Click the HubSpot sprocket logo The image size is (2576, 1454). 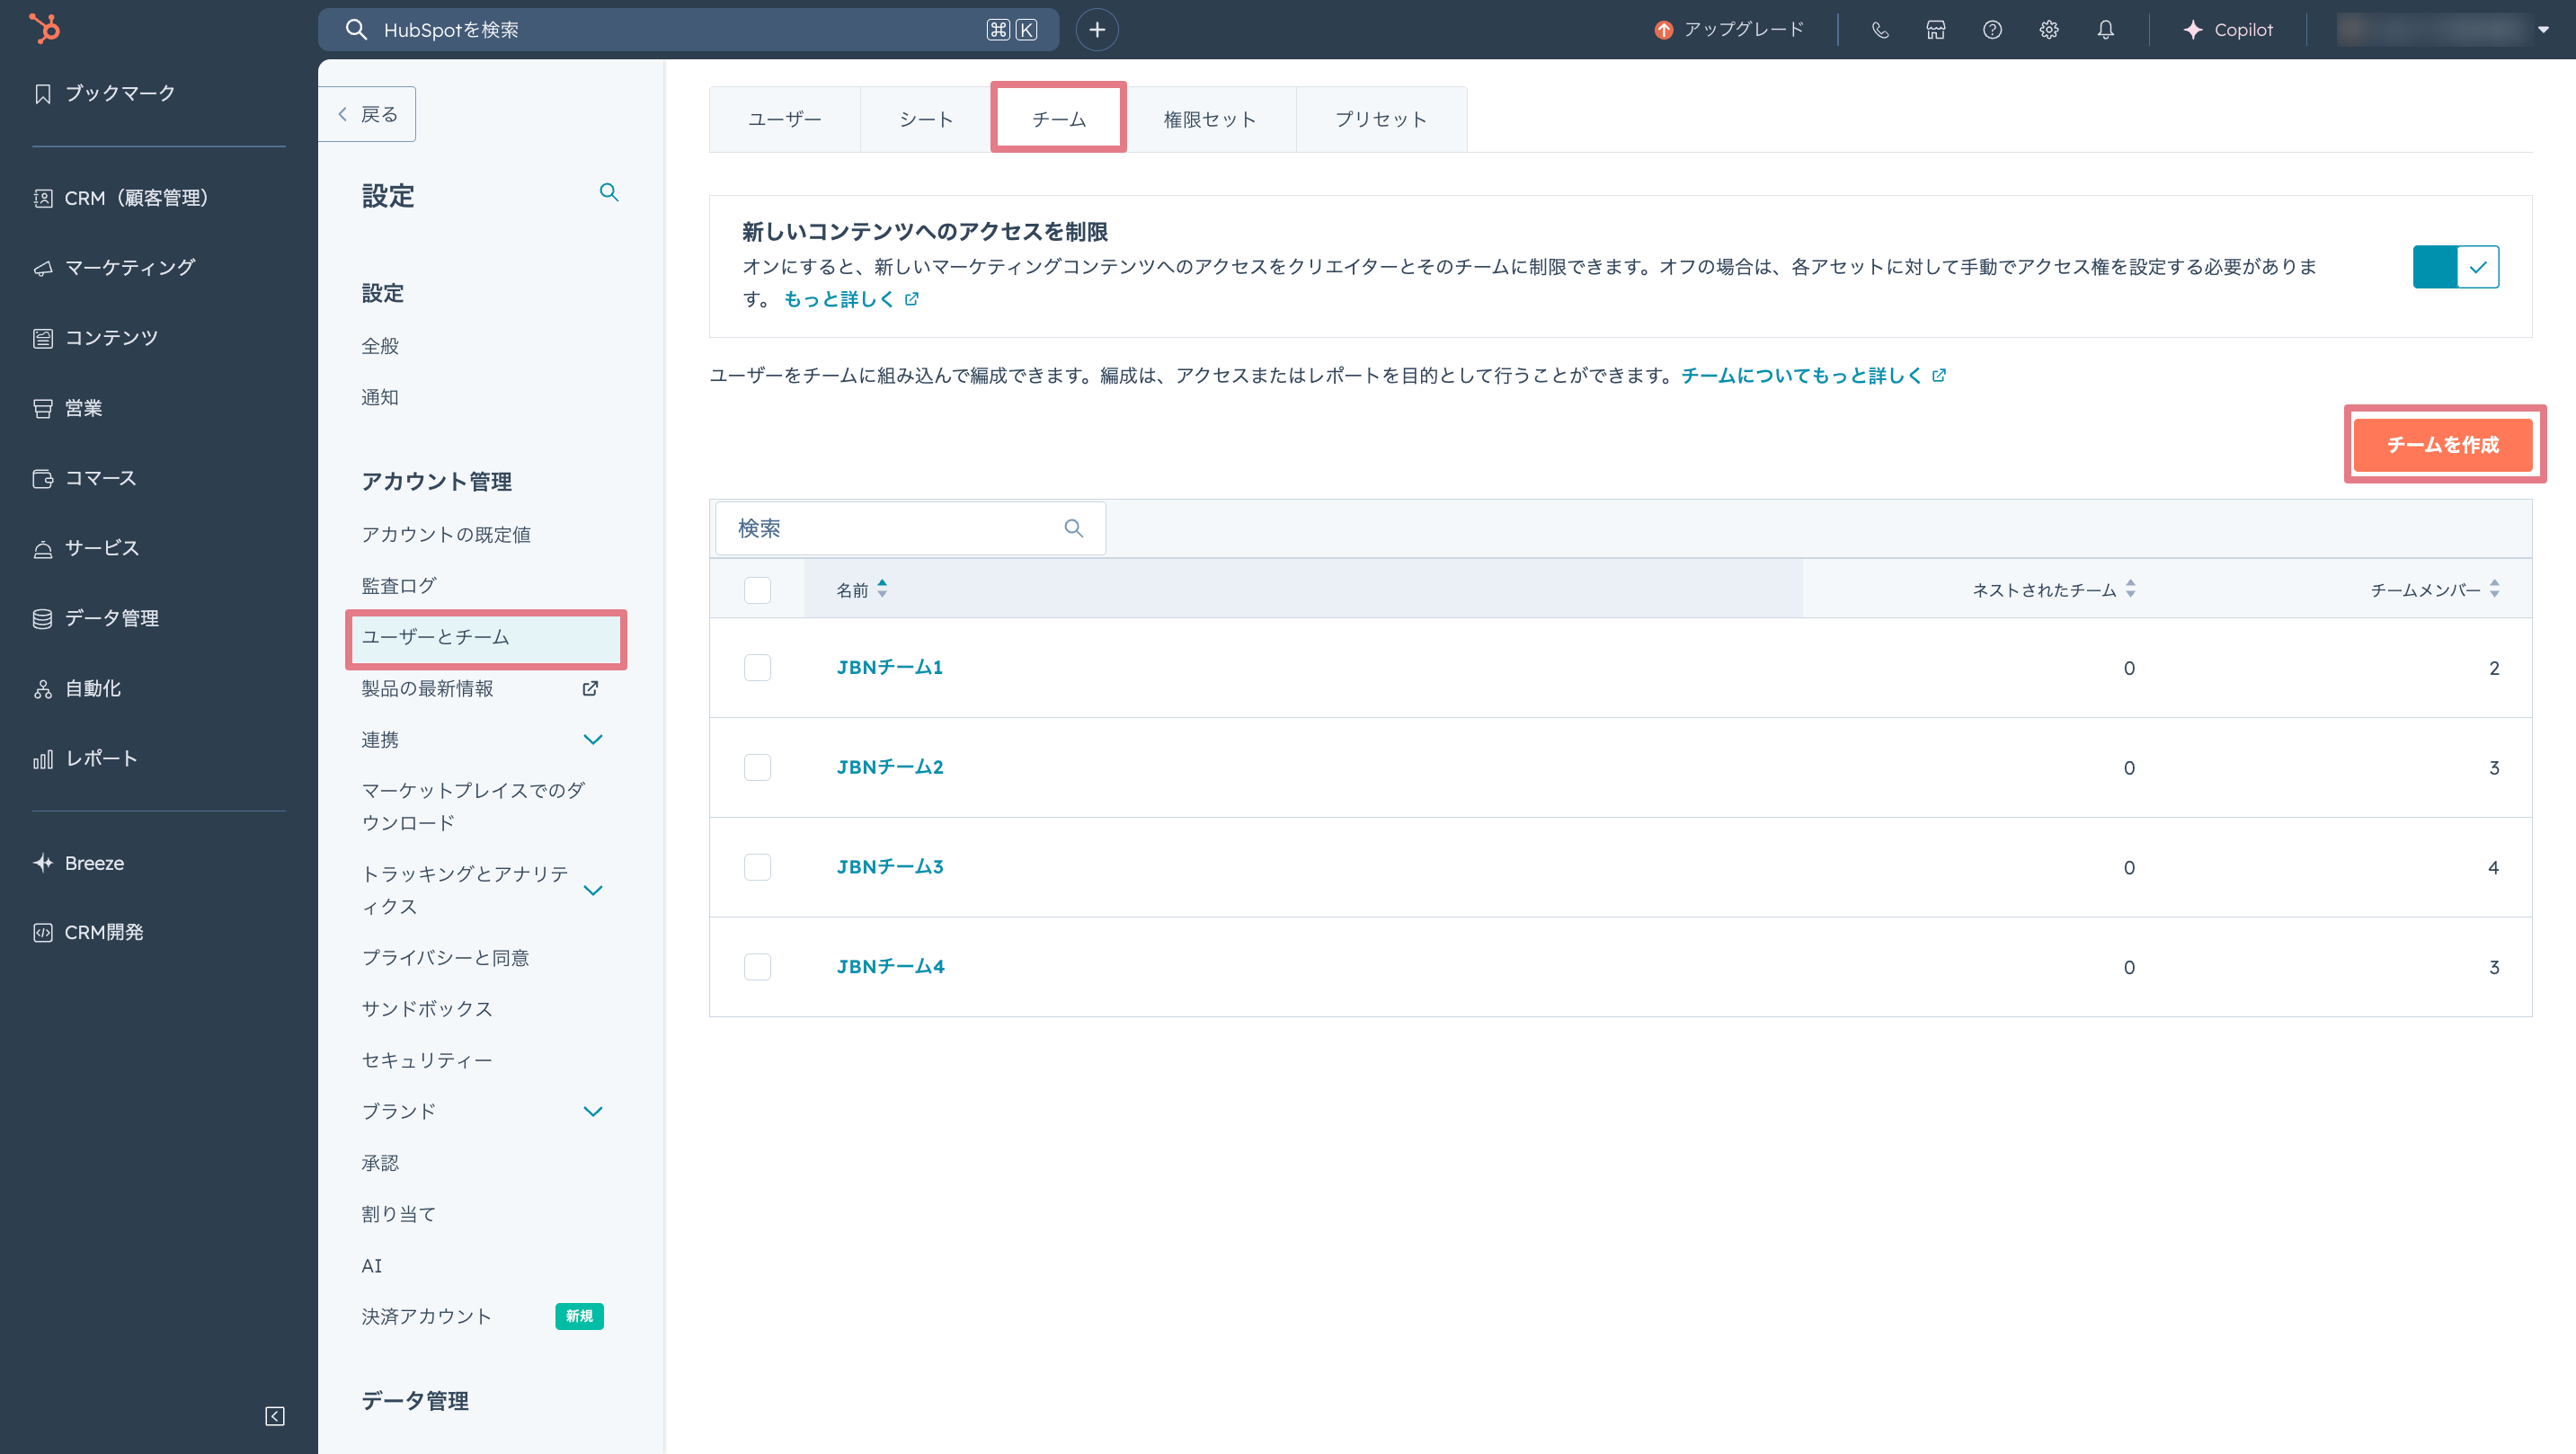(x=44, y=28)
